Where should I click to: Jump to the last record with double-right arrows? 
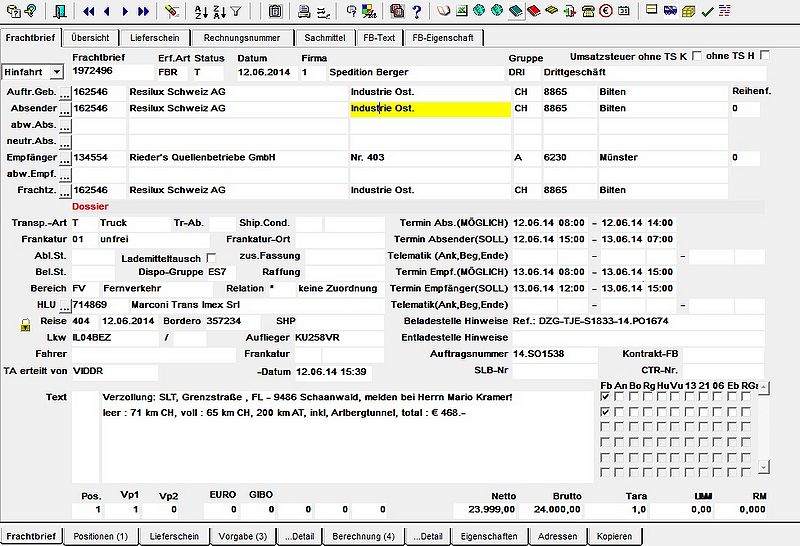[143, 11]
